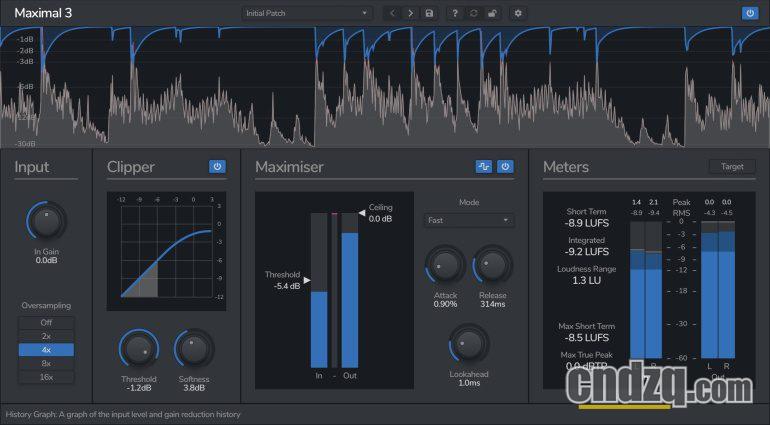770x425 pixels.
Task: Click the Maximiser waveform icon button
Action: click(484, 166)
